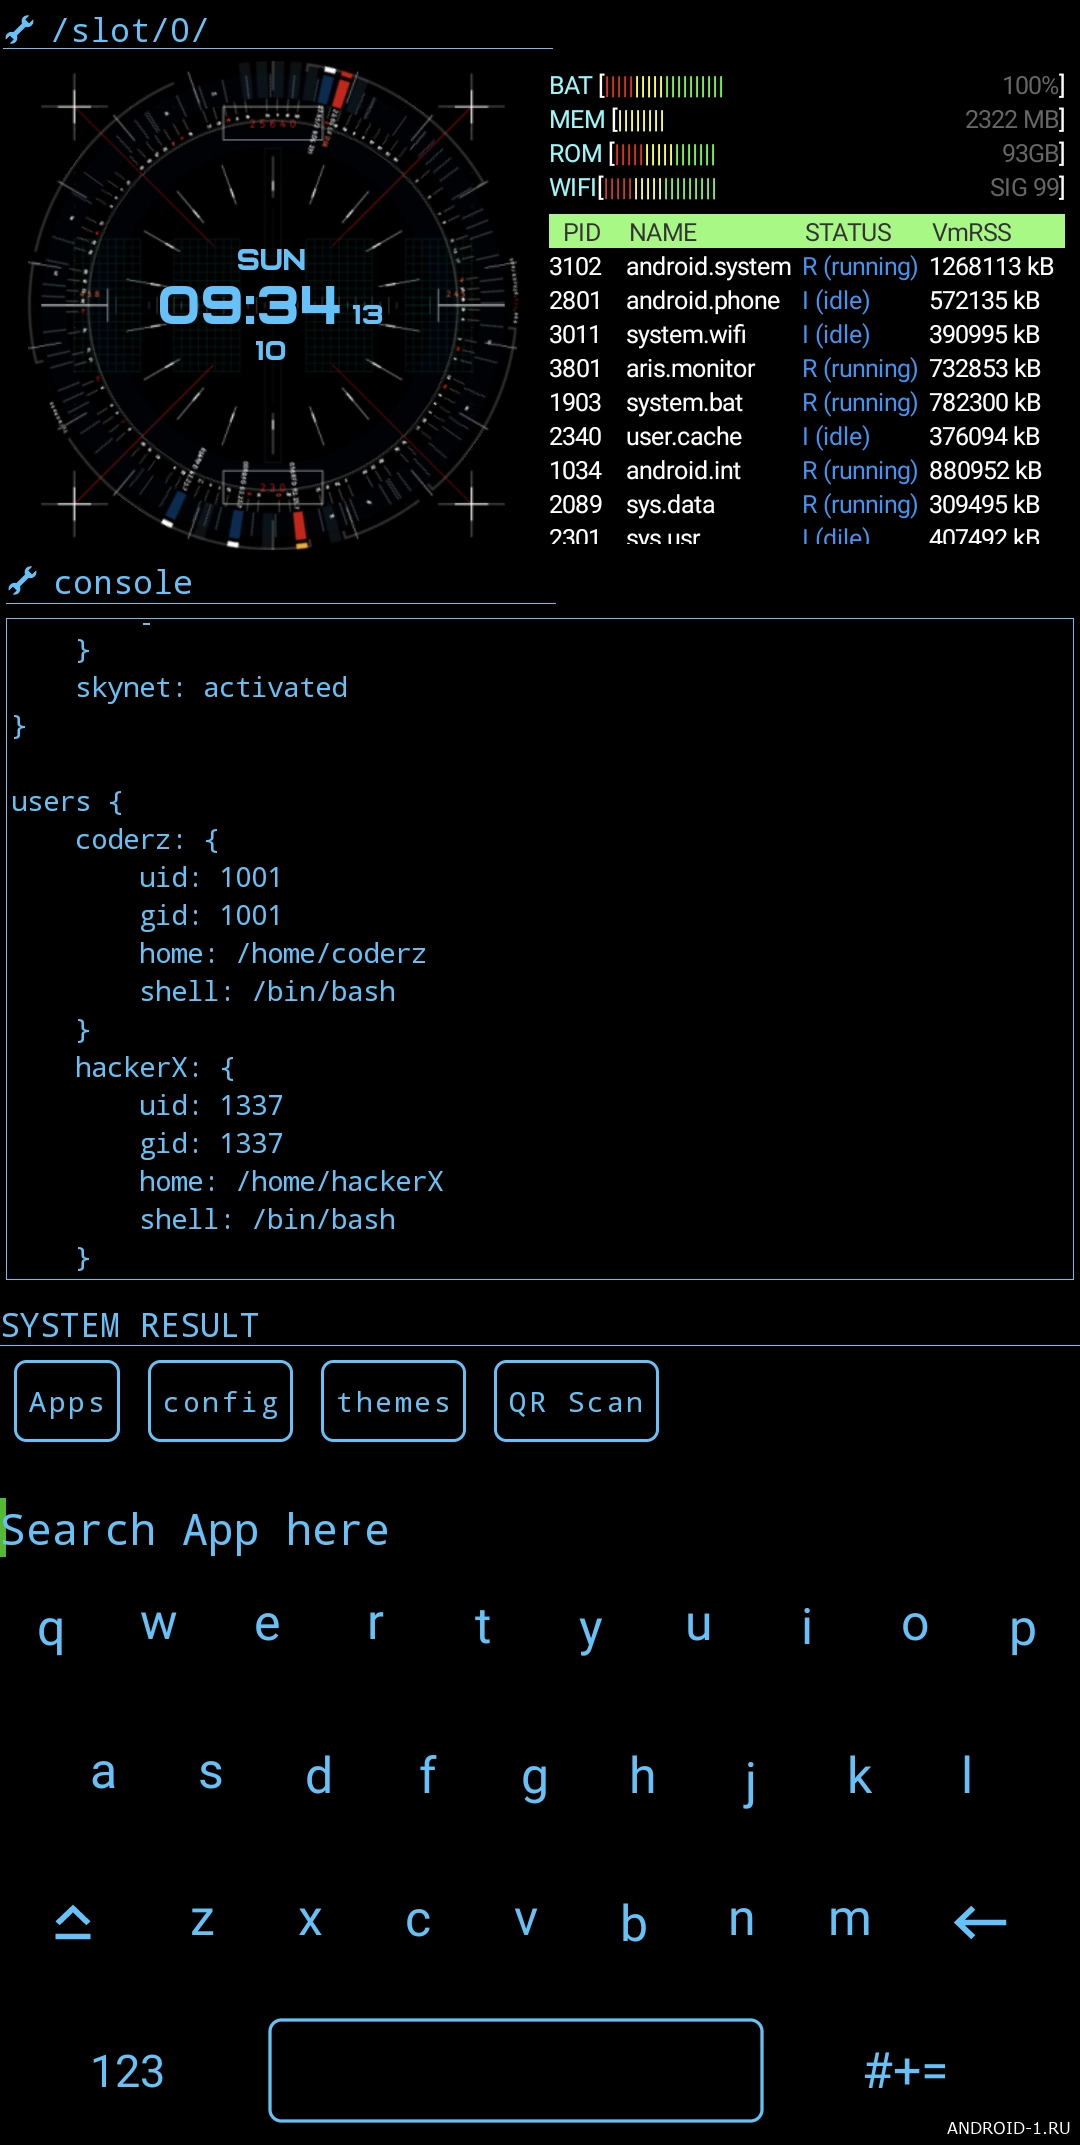The width and height of the screenshot is (1080, 2145).
Task: Click the VmRSS column header
Action: 971,232
